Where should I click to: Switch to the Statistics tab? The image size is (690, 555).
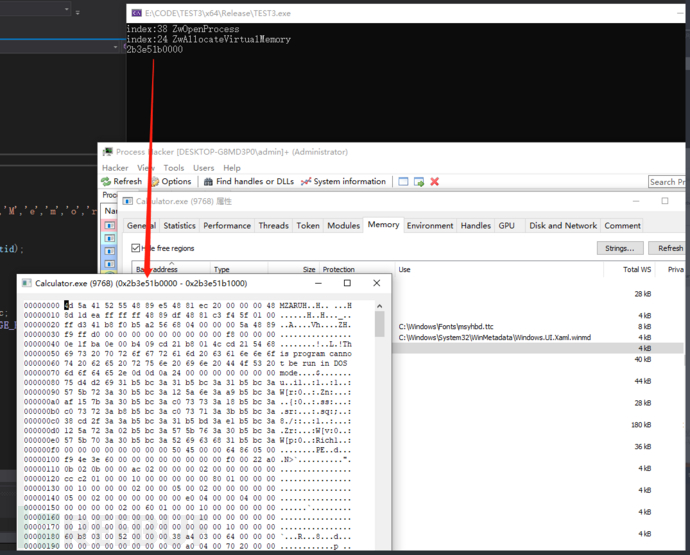pos(180,225)
